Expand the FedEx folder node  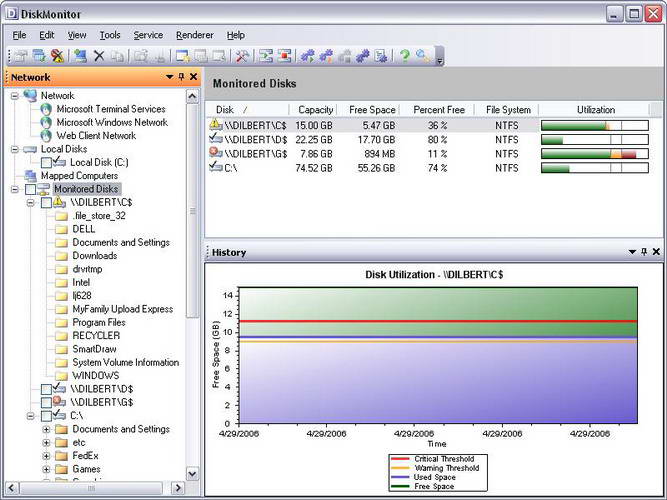pos(46,456)
